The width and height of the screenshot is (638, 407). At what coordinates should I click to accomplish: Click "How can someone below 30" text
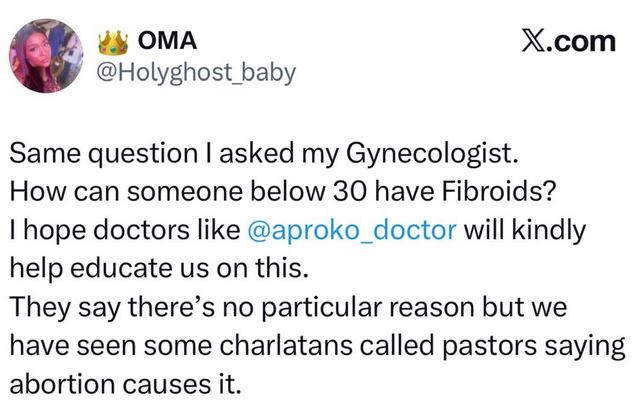(x=173, y=191)
